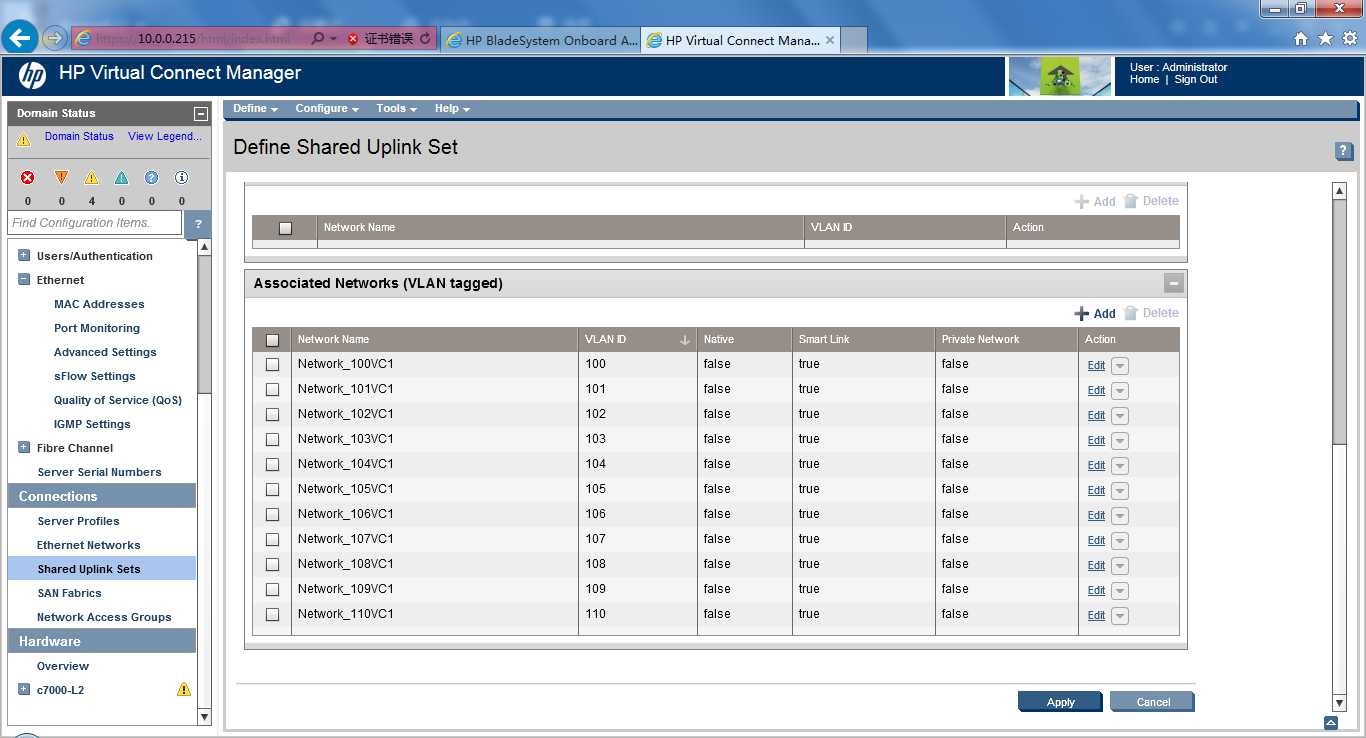Click the image thumbnail in the header
The image size is (1366, 738).
click(x=1060, y=76)
